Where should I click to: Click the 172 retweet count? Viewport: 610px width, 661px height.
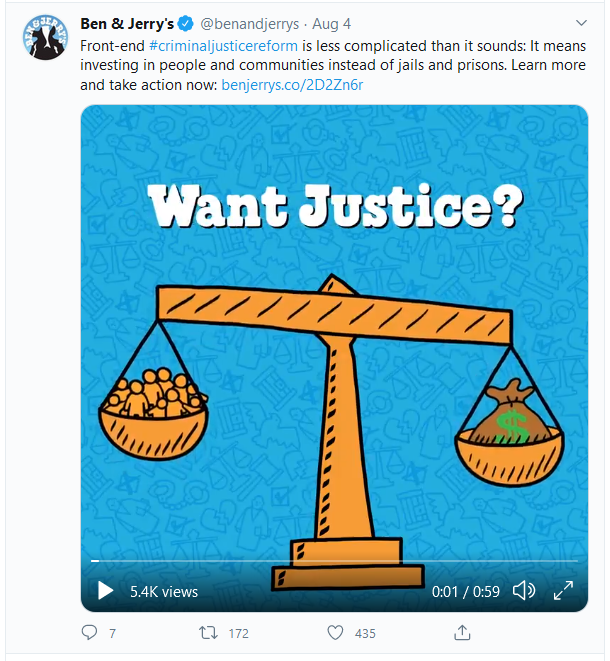[x=238, y=634]
